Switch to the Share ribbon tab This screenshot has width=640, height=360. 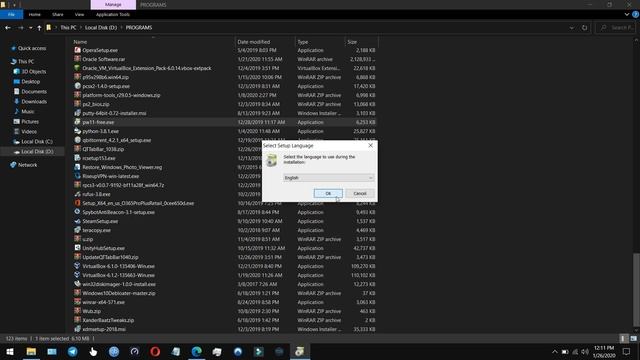pos(58,14)
